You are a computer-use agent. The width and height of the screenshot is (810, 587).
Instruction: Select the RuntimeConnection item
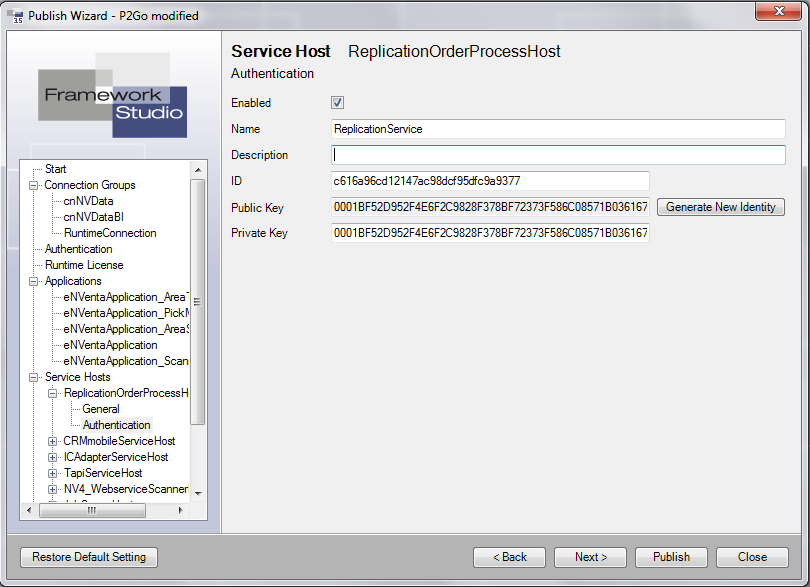point(110,233)
